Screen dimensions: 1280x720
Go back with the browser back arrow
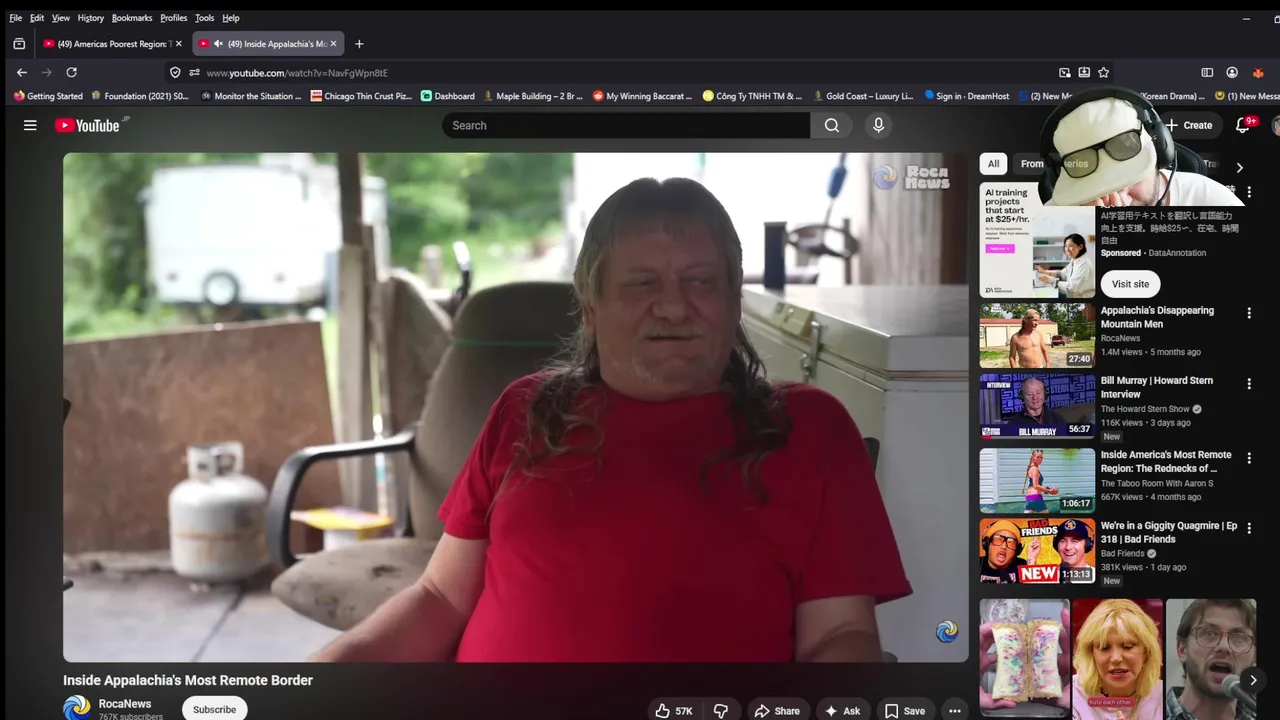click(x=22, y=72)
